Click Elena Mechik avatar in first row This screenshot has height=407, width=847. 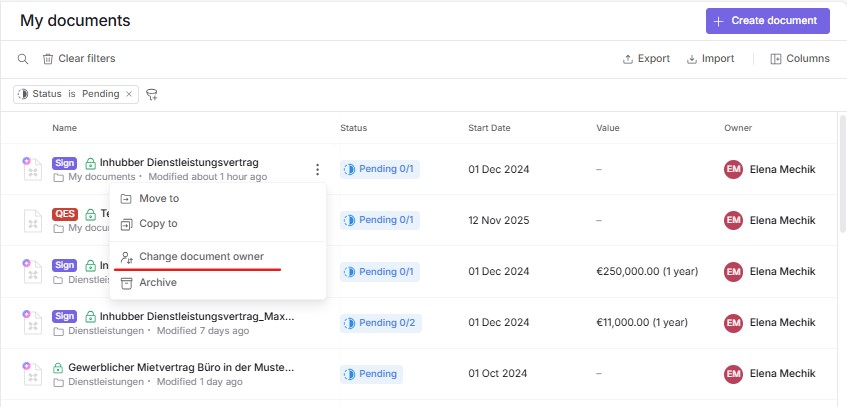(x=733, y=170)
